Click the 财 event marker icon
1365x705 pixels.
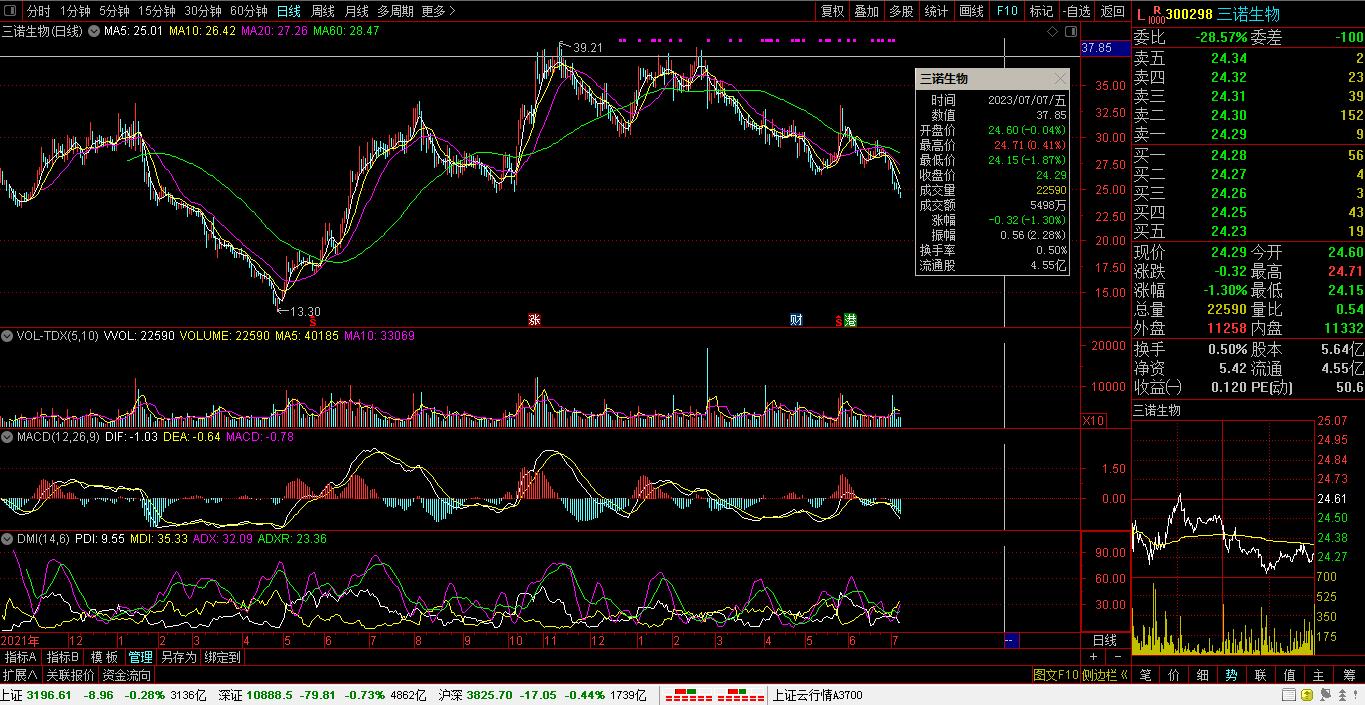tap(796, 320)
